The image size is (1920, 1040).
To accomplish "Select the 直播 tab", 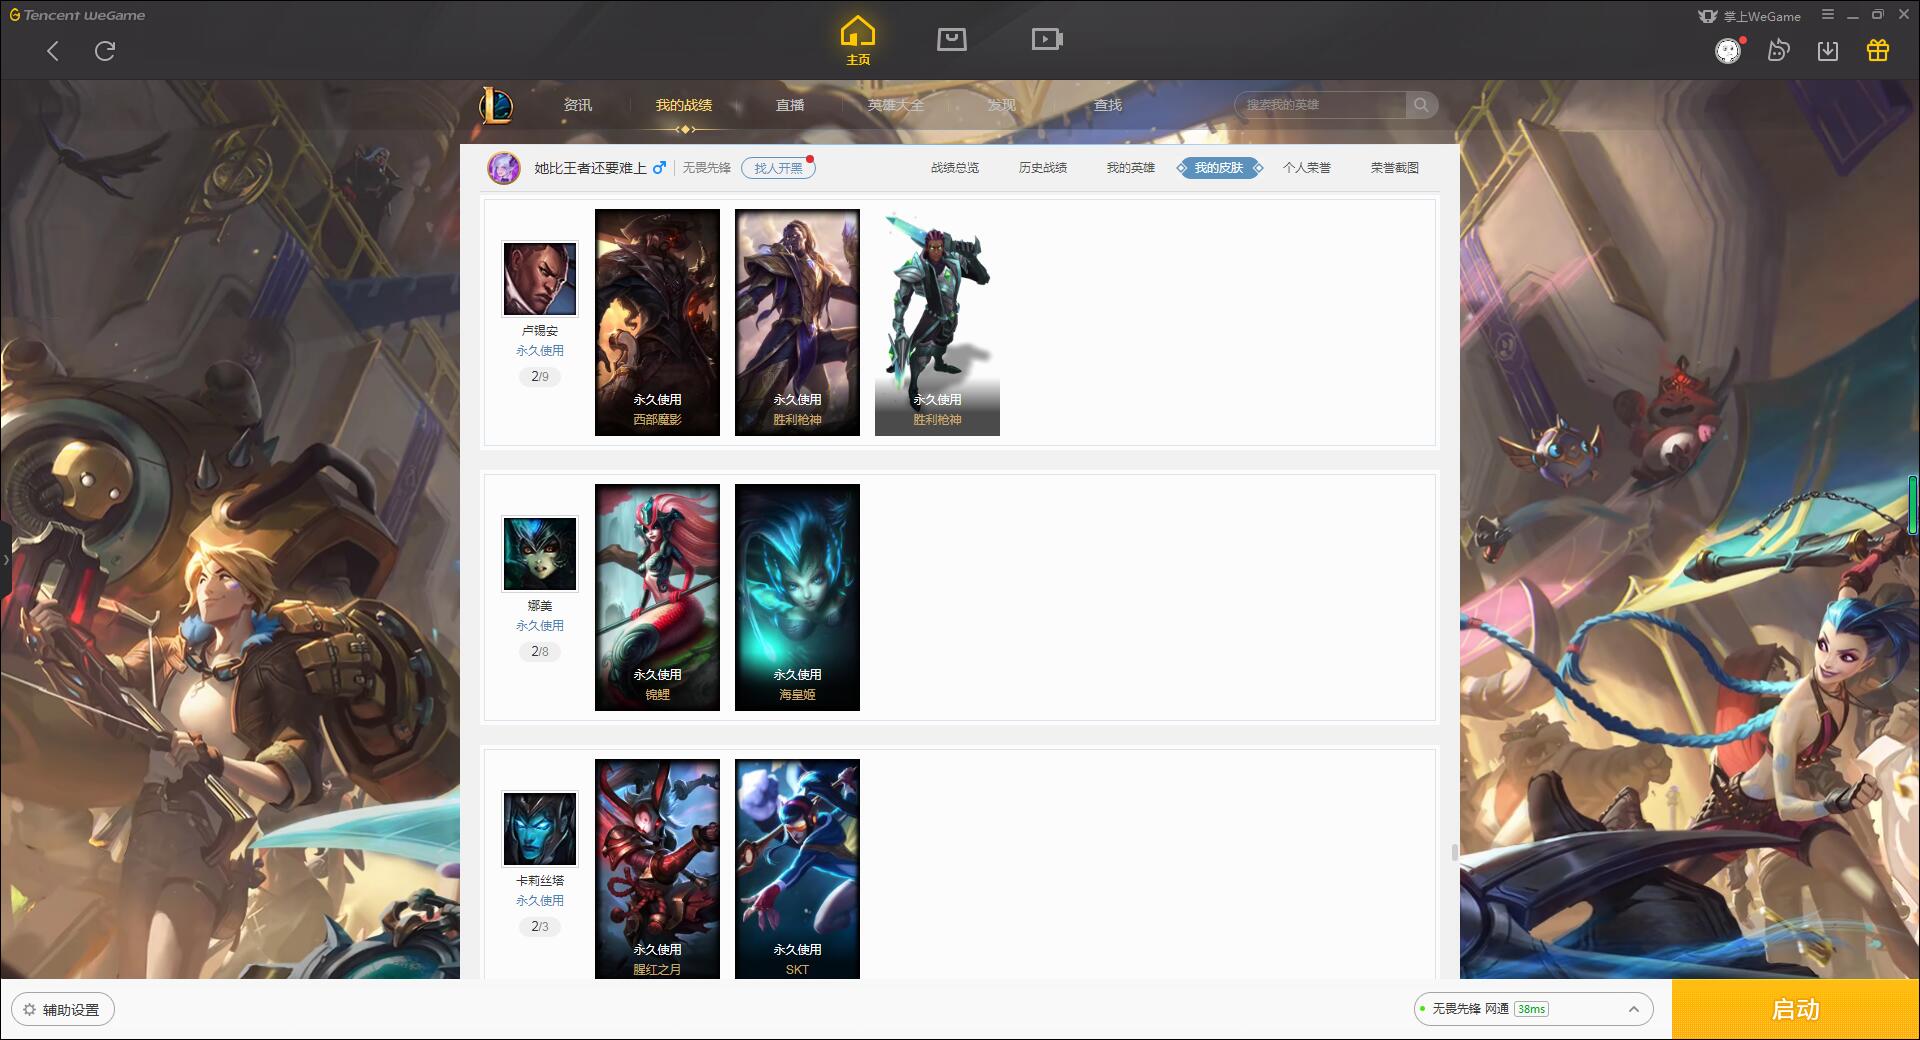I will 790,105.
